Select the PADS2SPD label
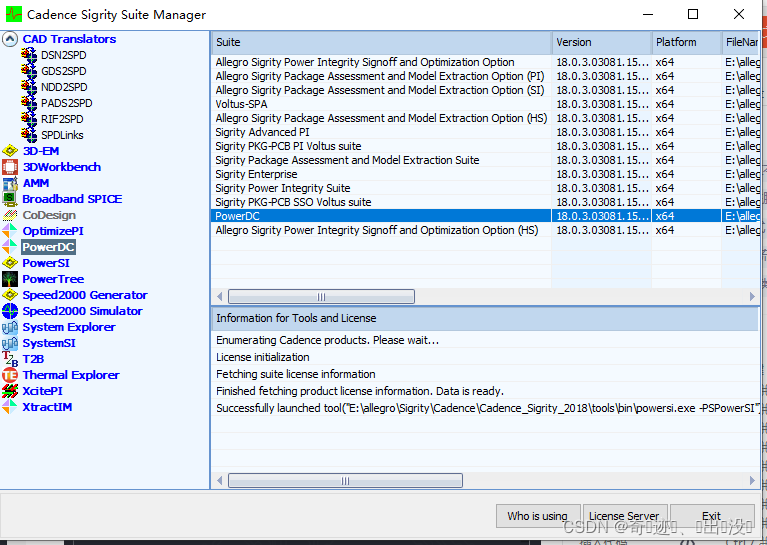The width and height of the screenshot is (767, 545). (x=67, y=103)
